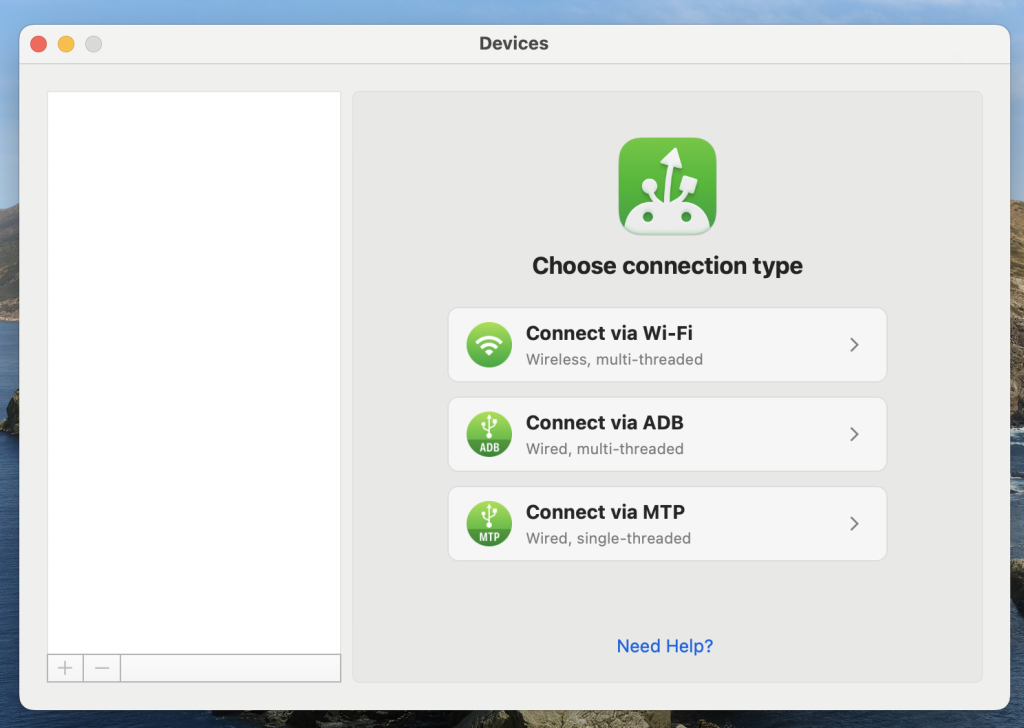
Task: Expand the Connect via MTP chevron
Action: [x=854, y=524]
